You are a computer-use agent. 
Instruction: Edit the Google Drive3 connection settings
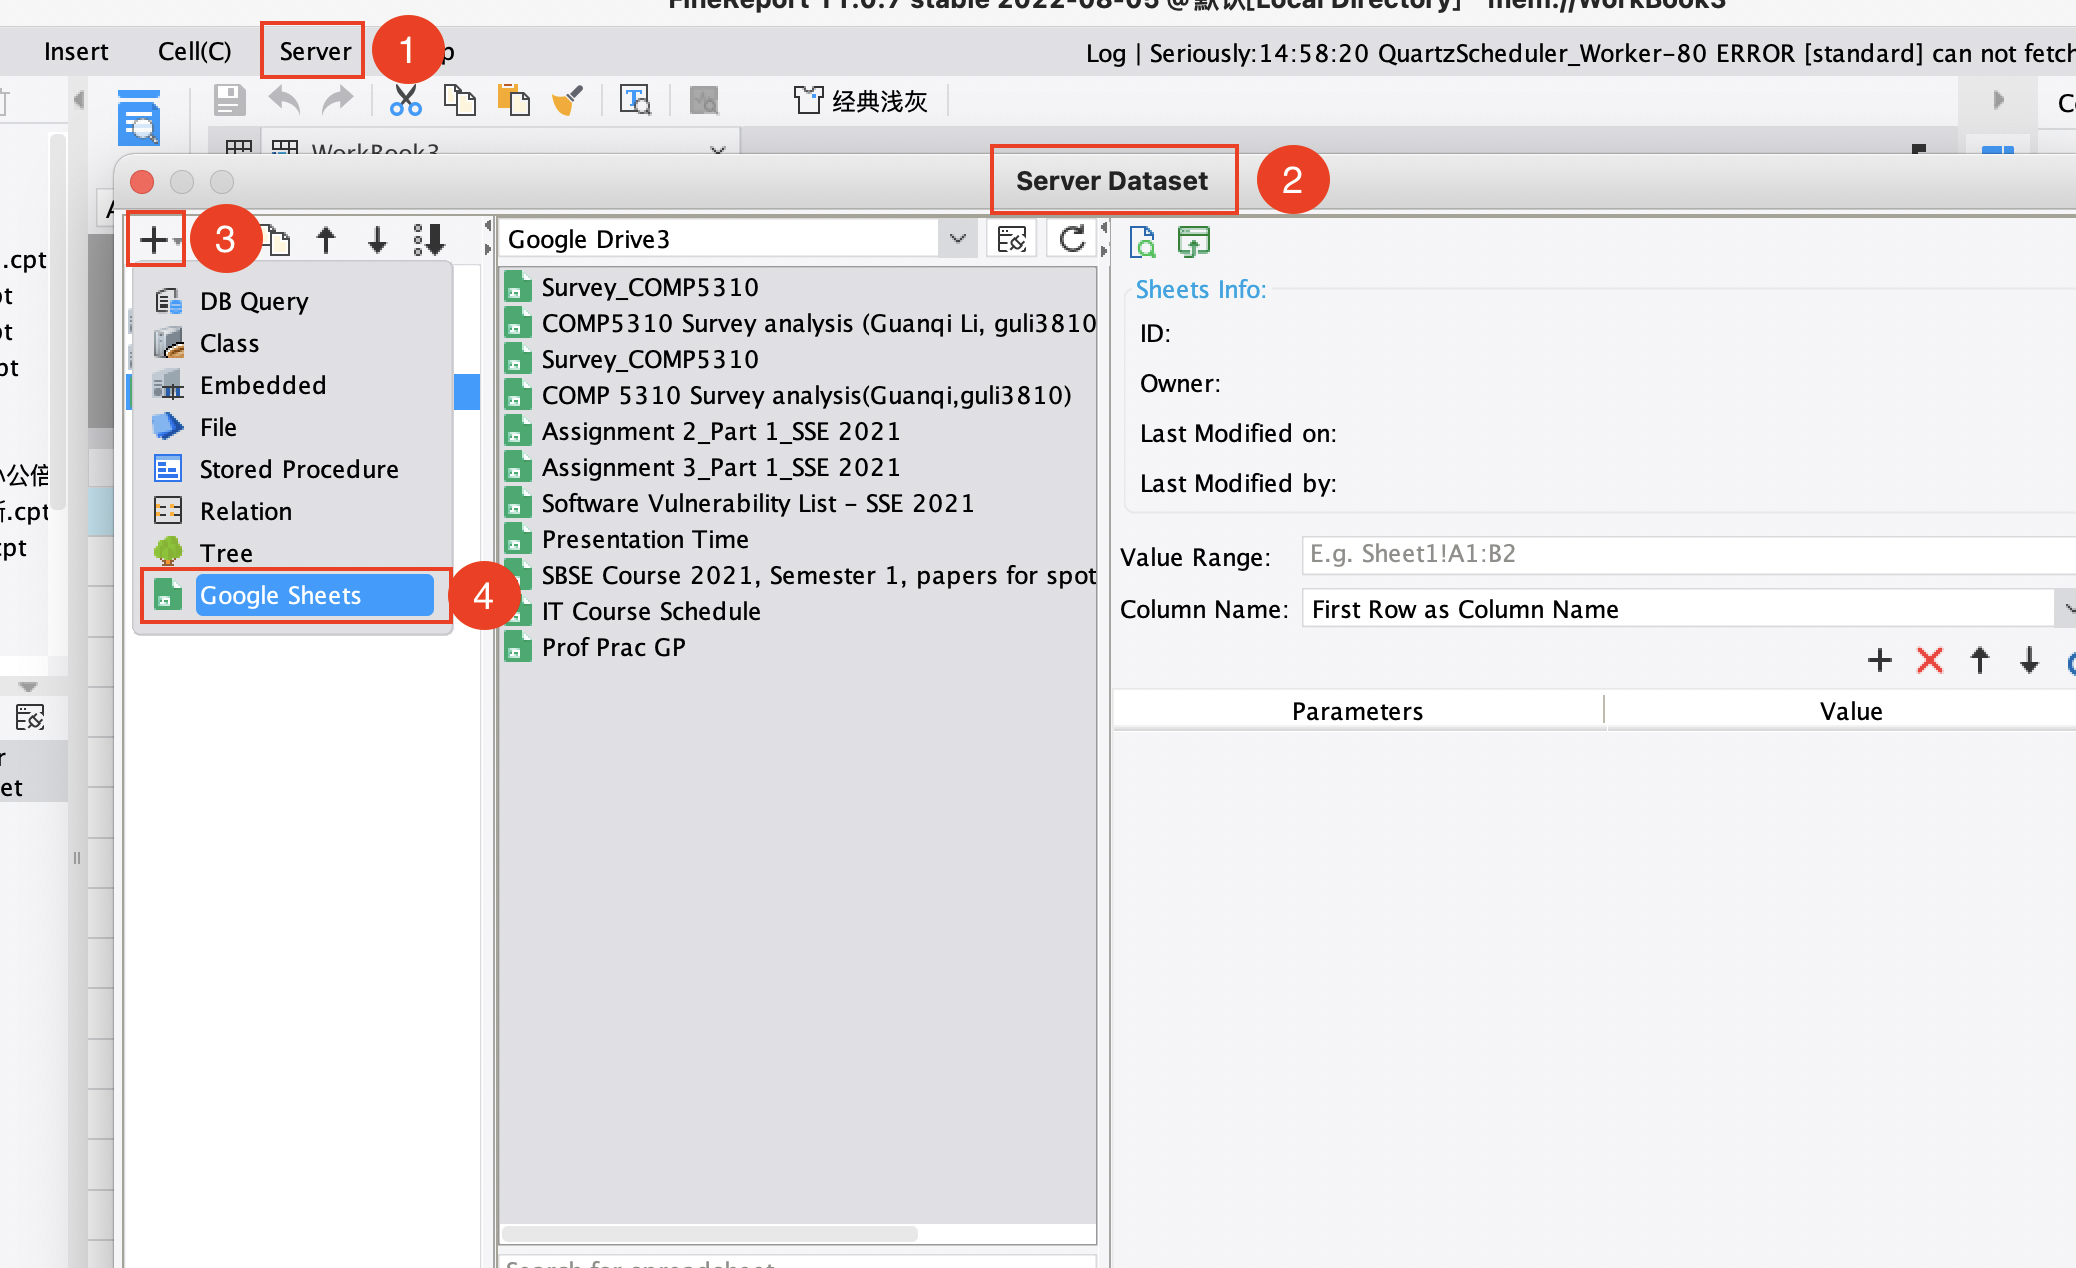[x=1011, y=239]
